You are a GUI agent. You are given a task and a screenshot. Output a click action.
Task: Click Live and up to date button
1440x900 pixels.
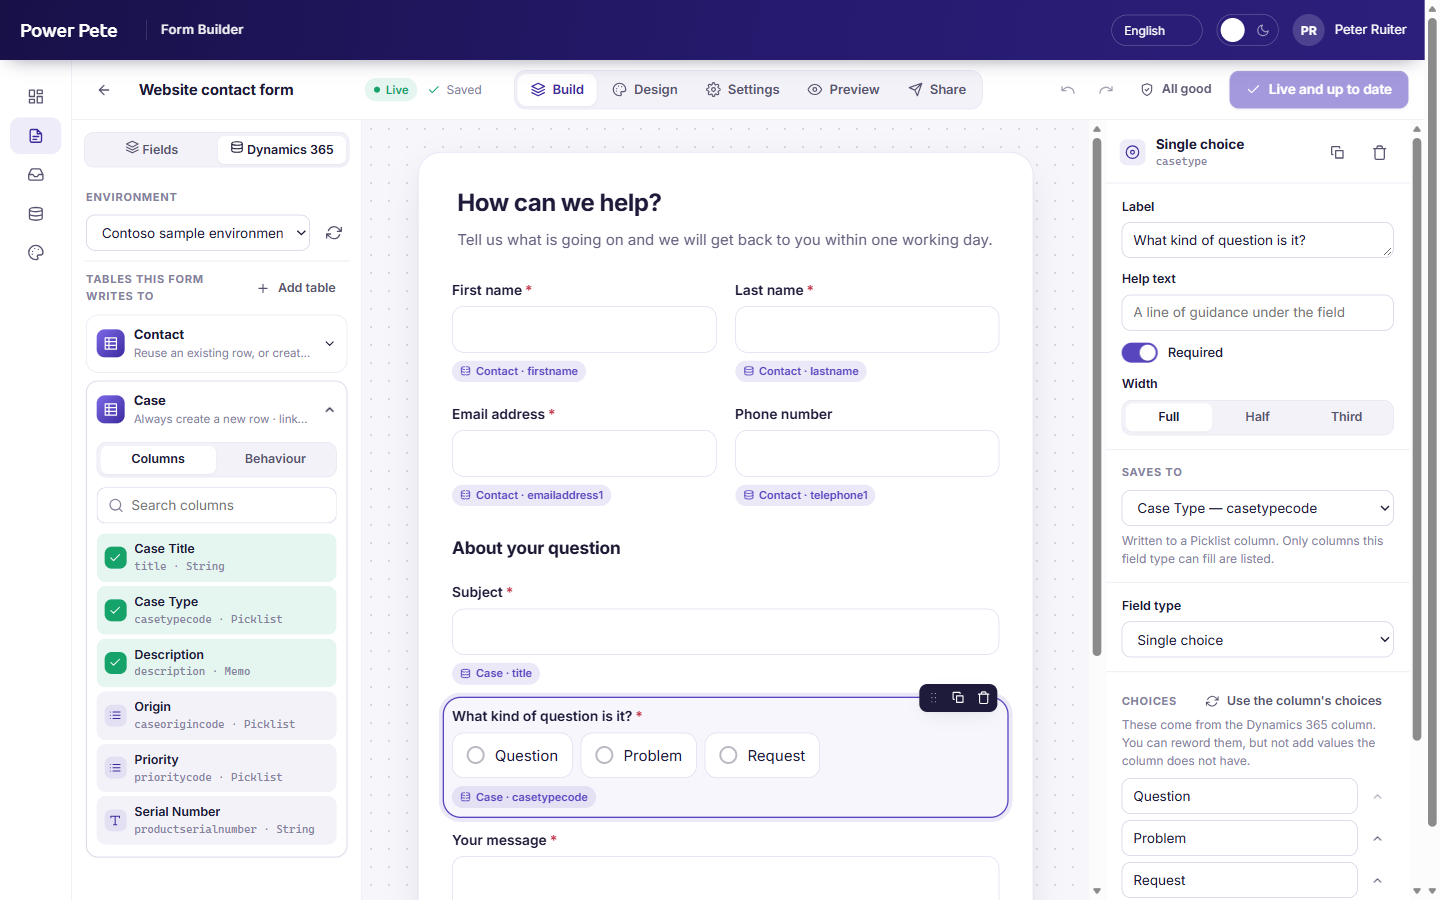click(1319, 90)
